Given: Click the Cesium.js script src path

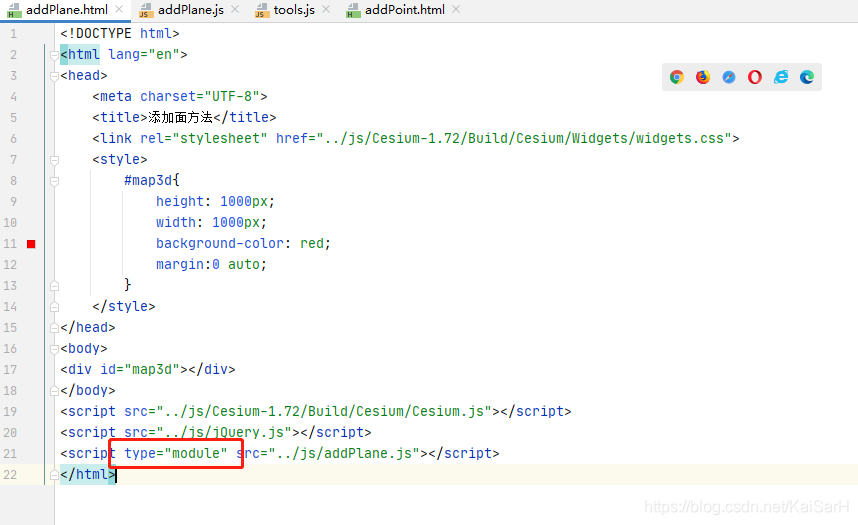Looking at the screenshot, I should (324, 411).
